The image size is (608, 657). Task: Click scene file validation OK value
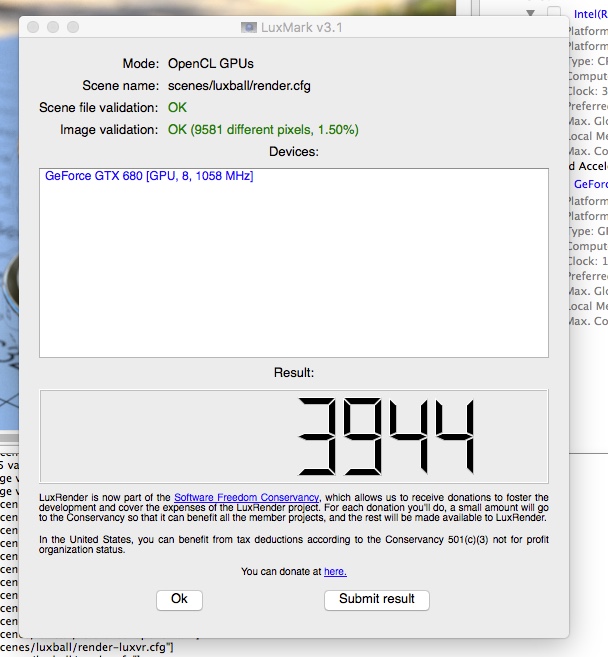[177, 108]
